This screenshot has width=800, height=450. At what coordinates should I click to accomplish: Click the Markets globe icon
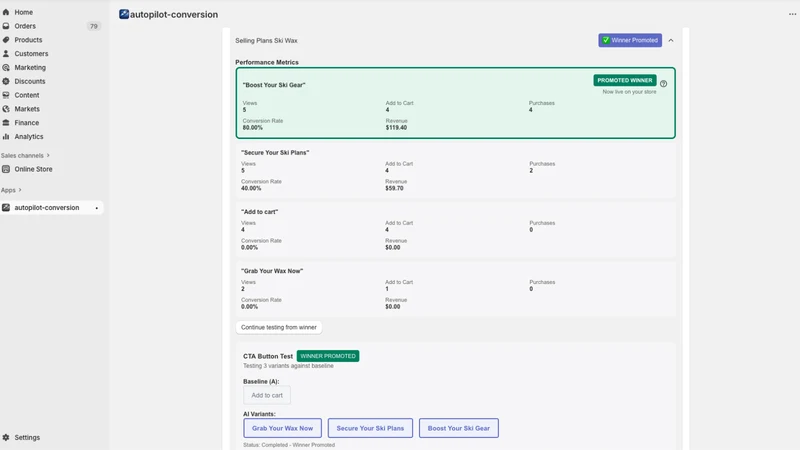pyautogui.click(x=6, y=109)
